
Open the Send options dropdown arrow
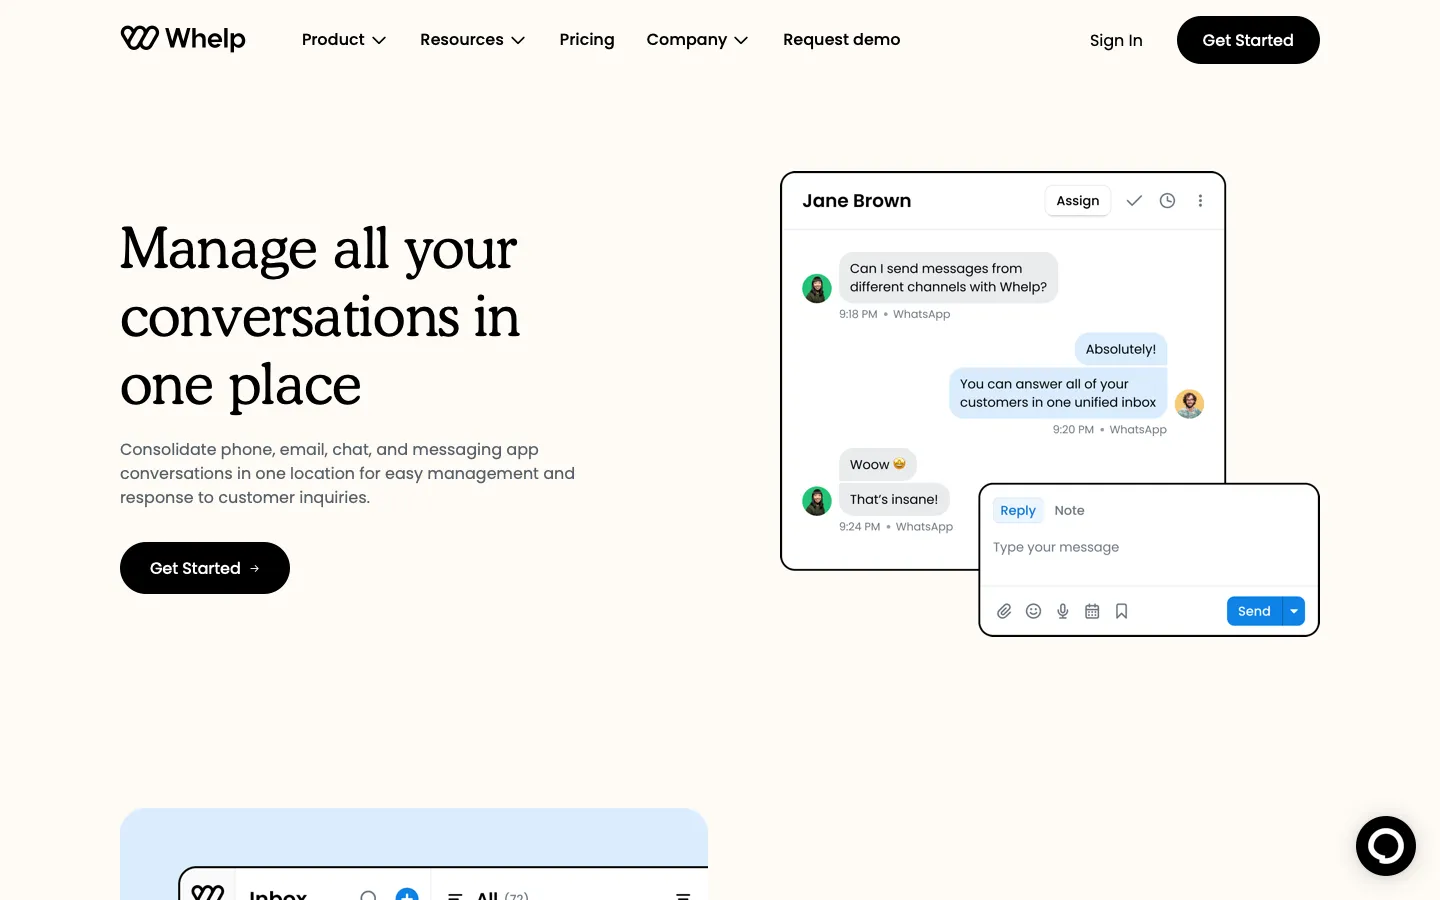point(1294,611)
